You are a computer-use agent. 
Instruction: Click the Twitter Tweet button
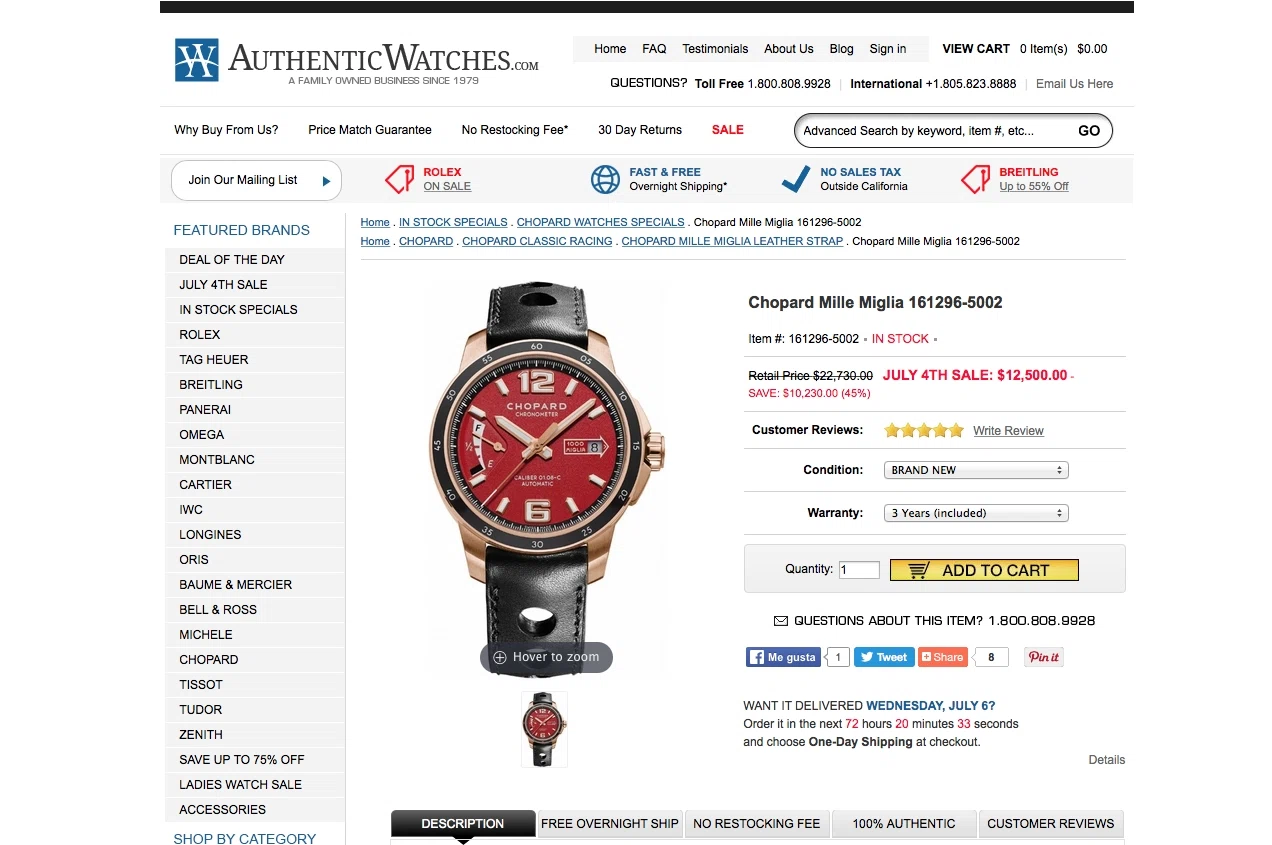coord(884,657)
